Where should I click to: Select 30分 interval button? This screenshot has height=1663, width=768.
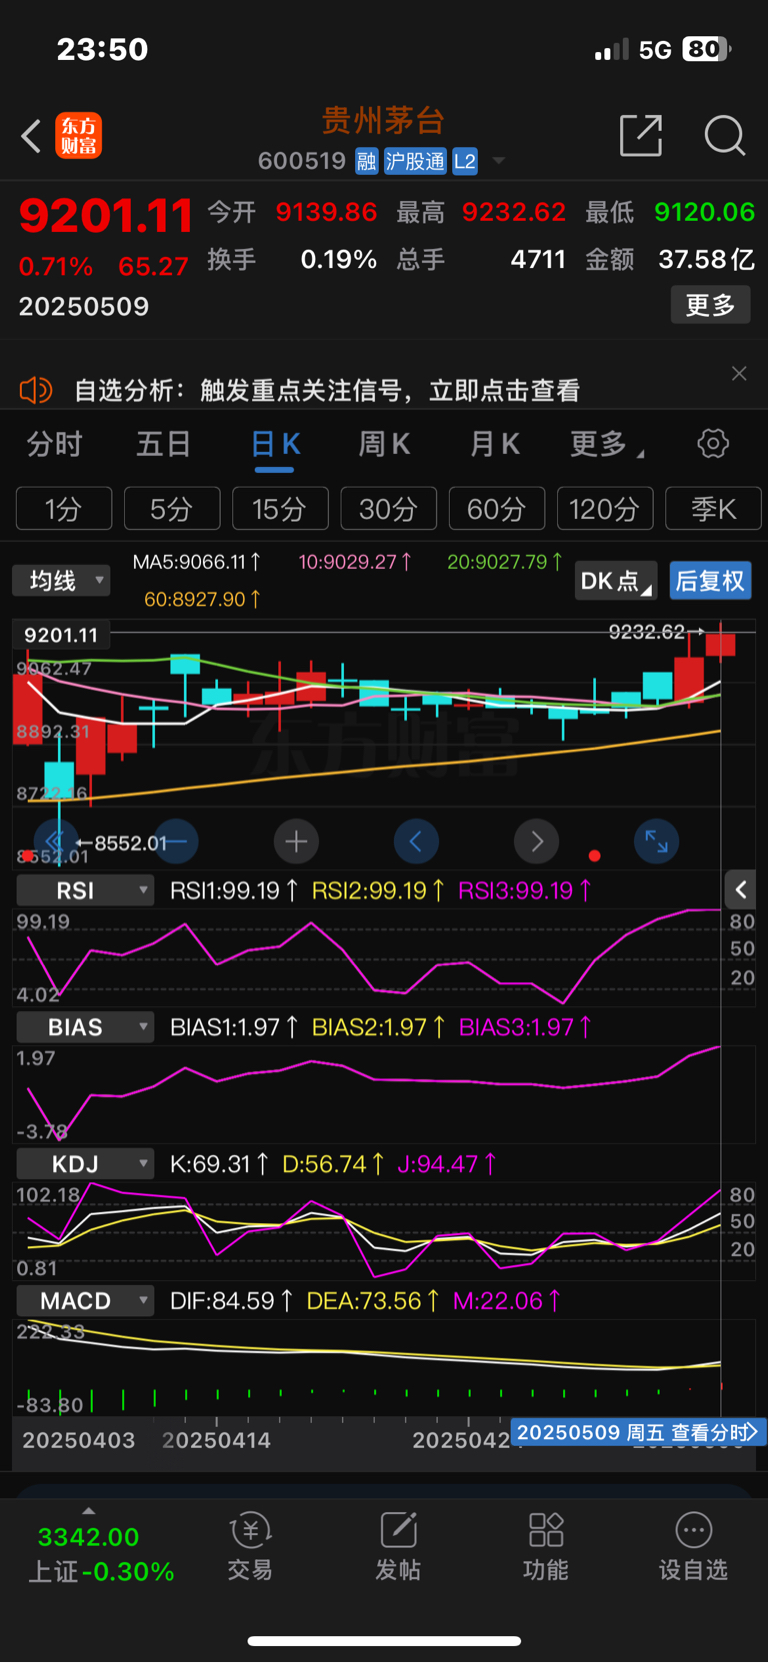[x=388, y=508]
